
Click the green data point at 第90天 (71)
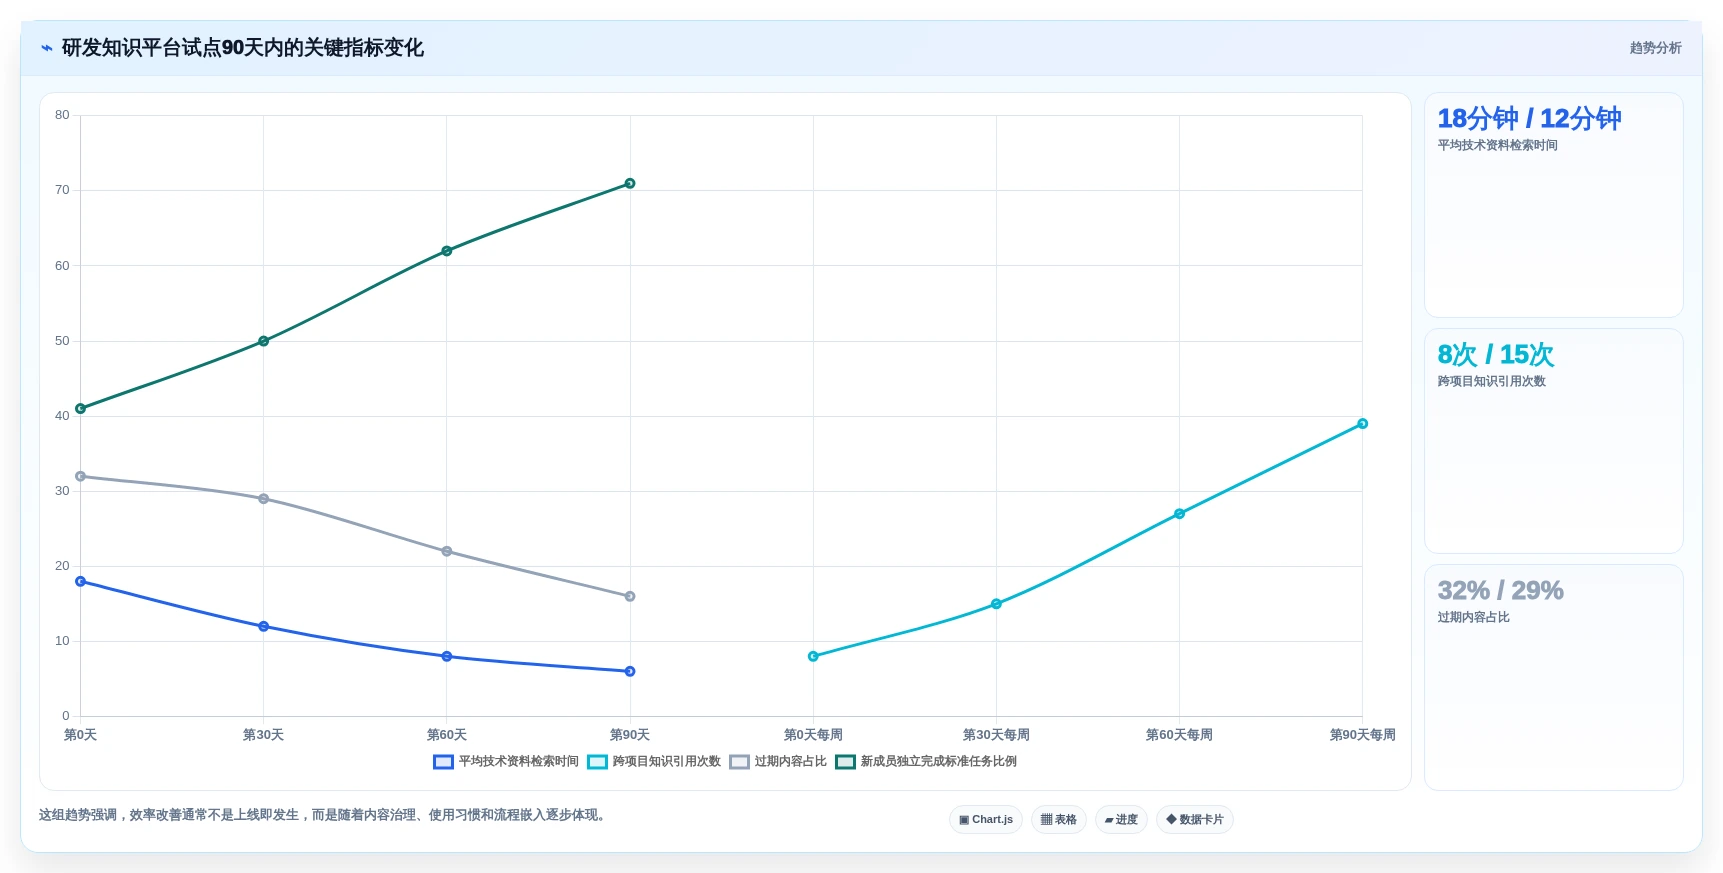(630, 183)
